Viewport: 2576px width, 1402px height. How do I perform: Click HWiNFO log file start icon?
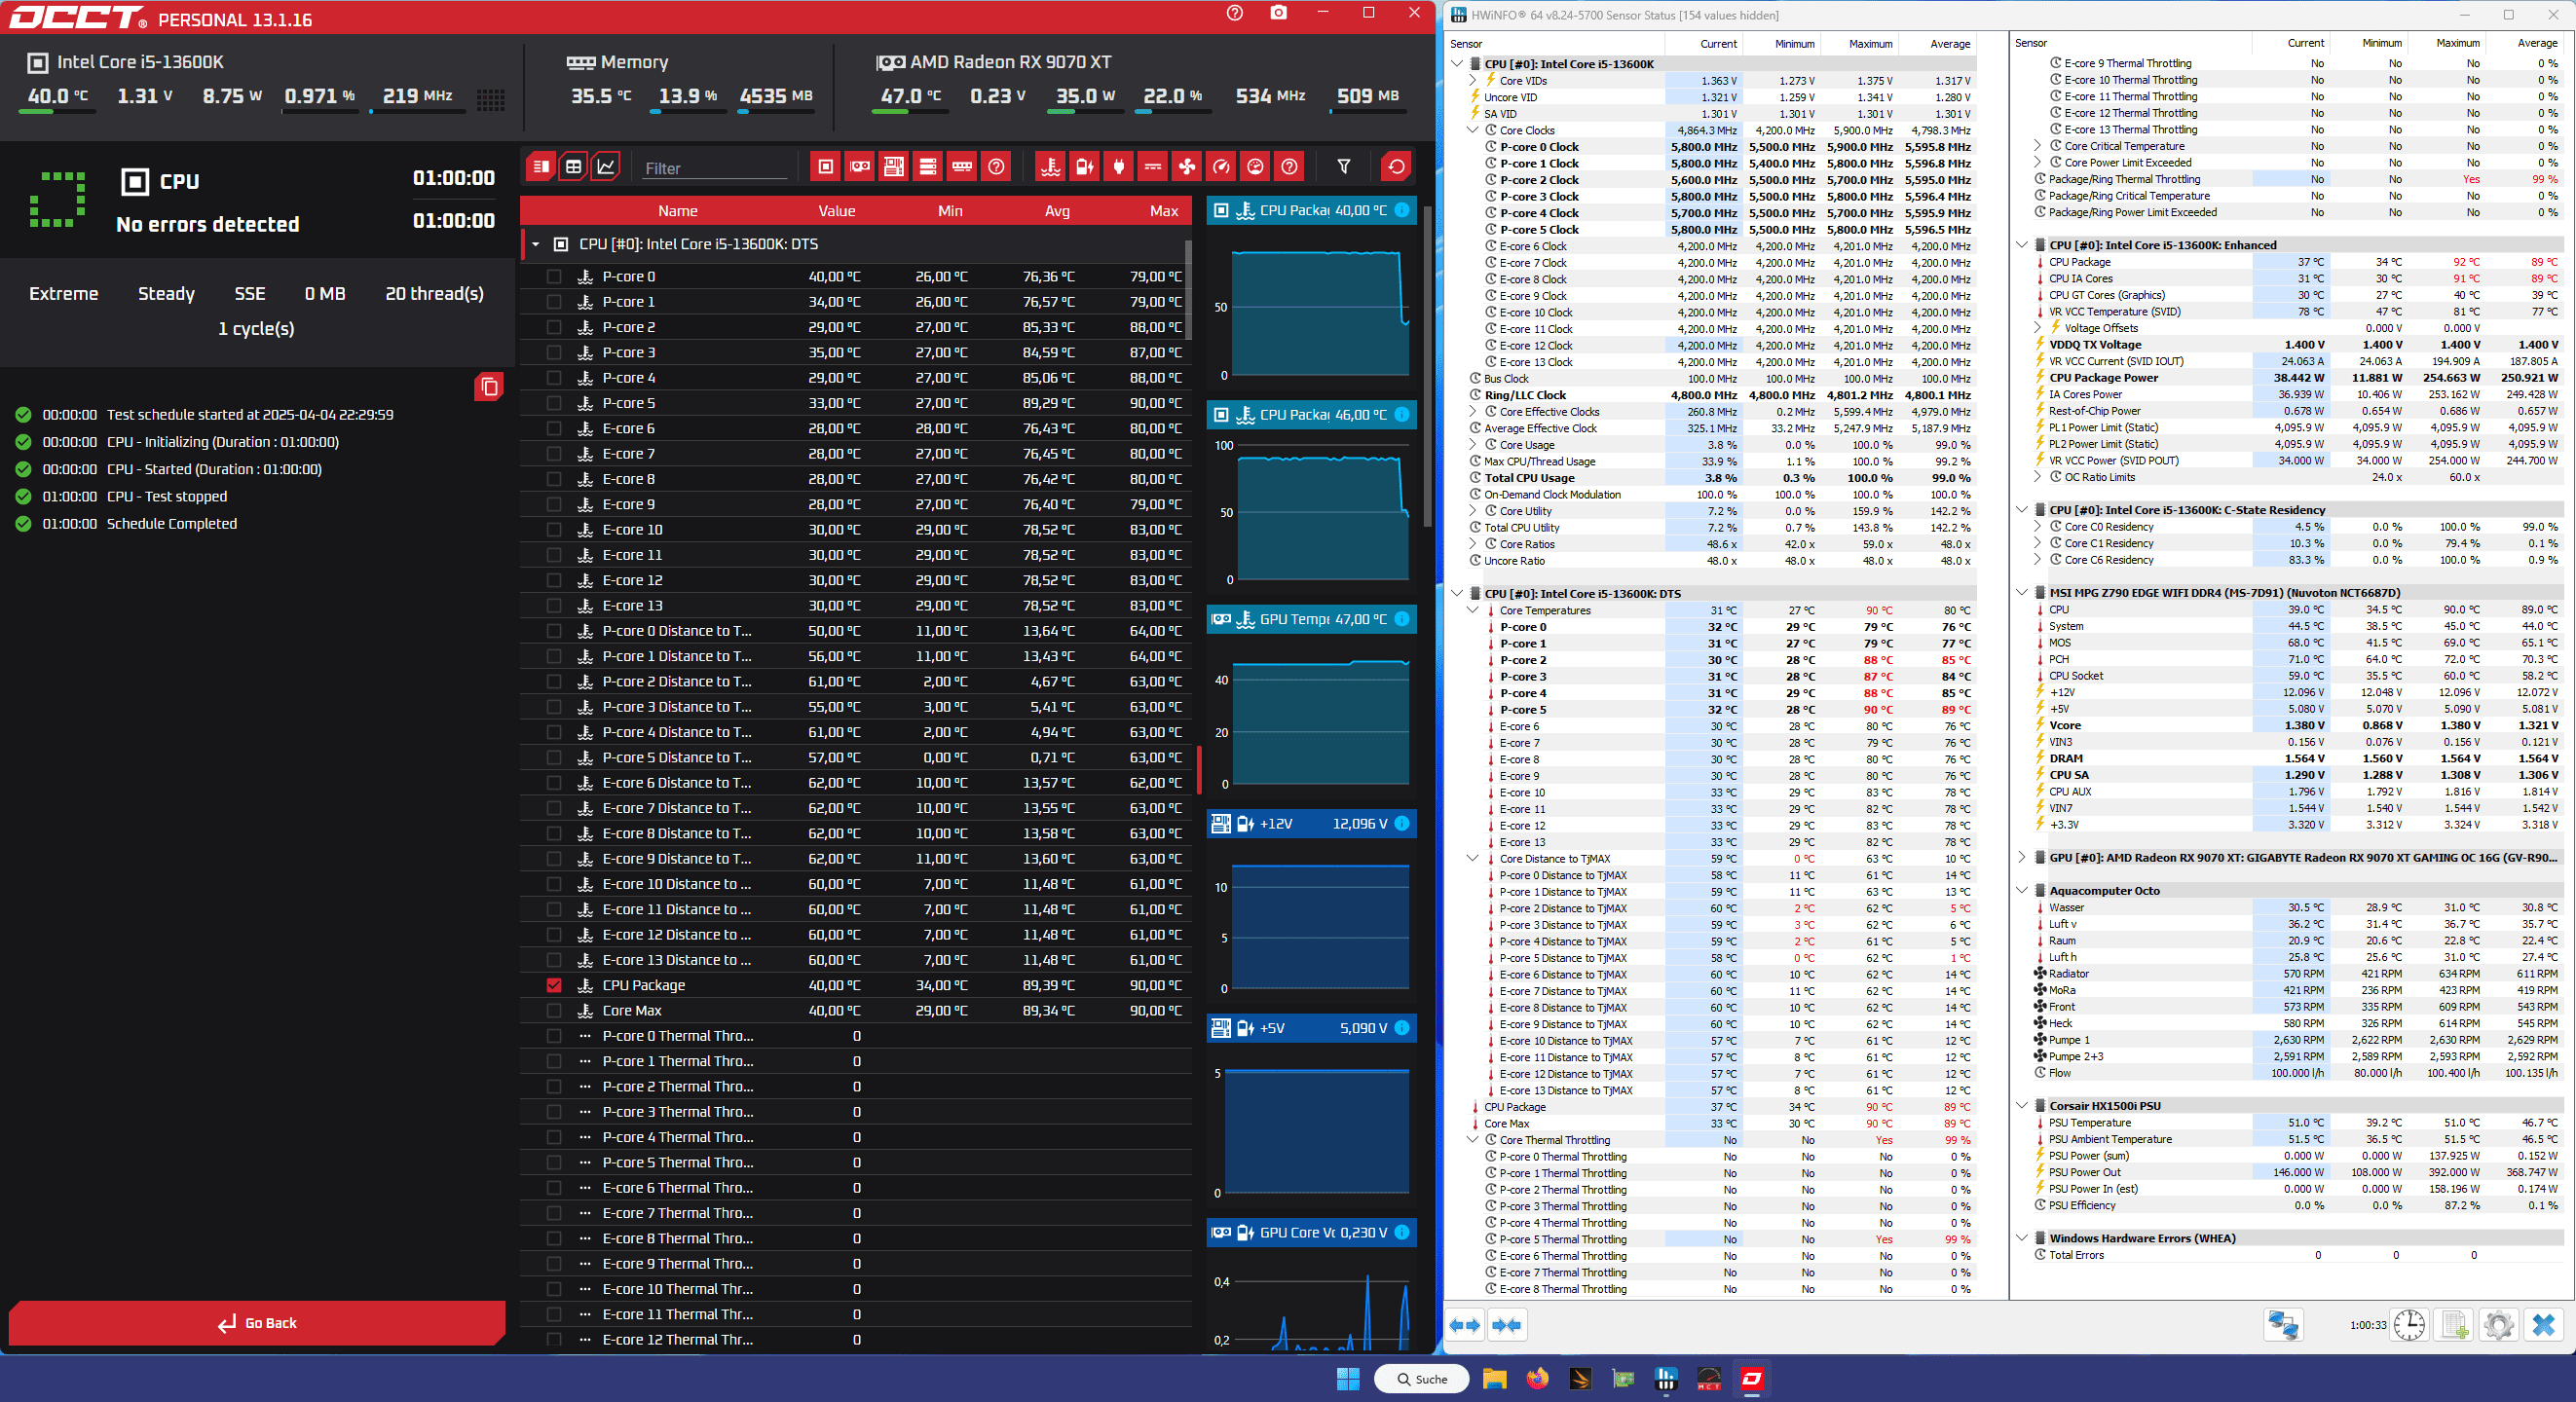pyautogui.click(x=2454, y=1325)
